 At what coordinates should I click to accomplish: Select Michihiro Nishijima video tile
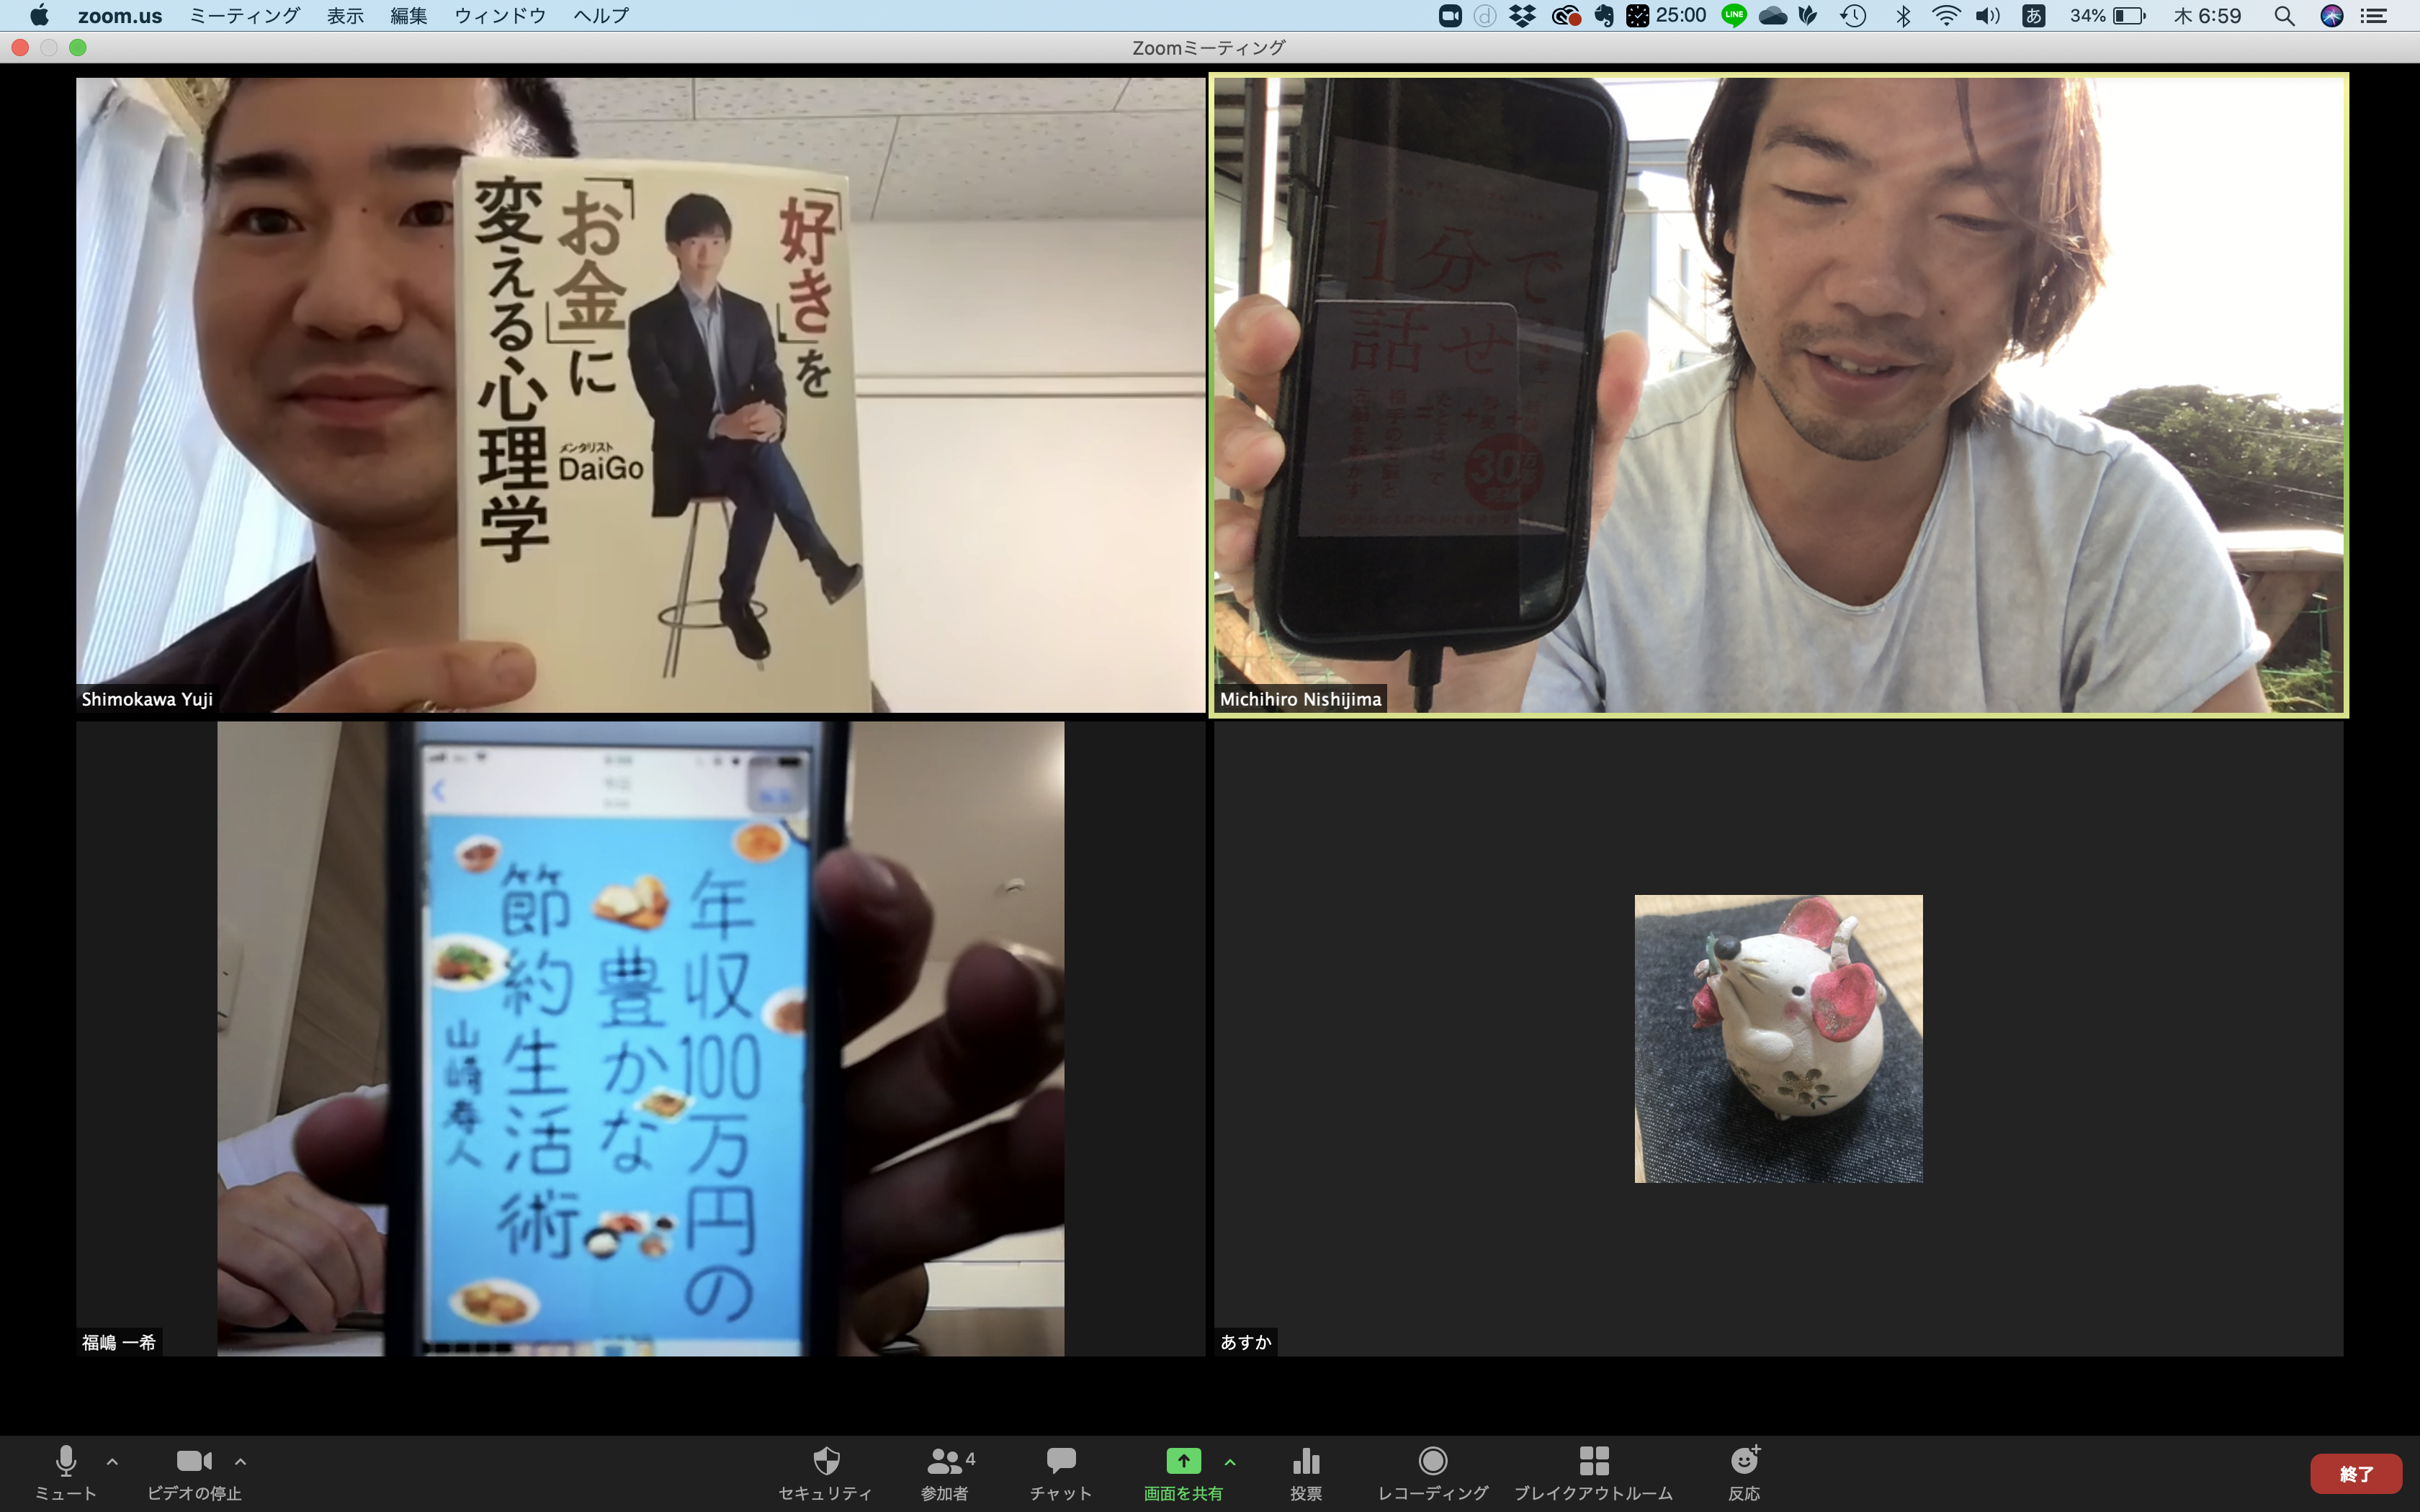pyautogui.click(x=1778, y=395)
